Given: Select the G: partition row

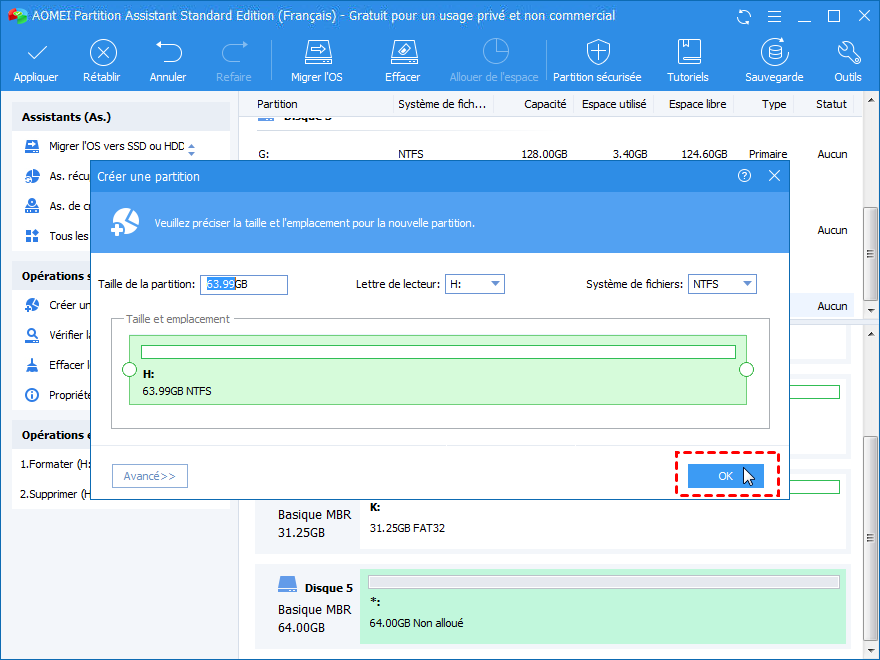Looking at the screenshot, I should pyautogui.click(x=553, y=154).
